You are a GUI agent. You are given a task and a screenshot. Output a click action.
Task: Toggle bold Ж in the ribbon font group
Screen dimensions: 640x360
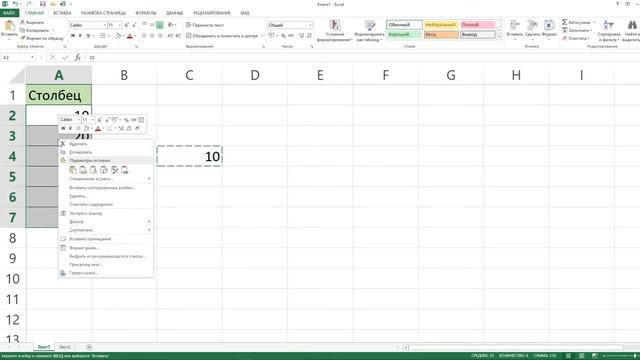pyautogui.click(x=73, y=36)
